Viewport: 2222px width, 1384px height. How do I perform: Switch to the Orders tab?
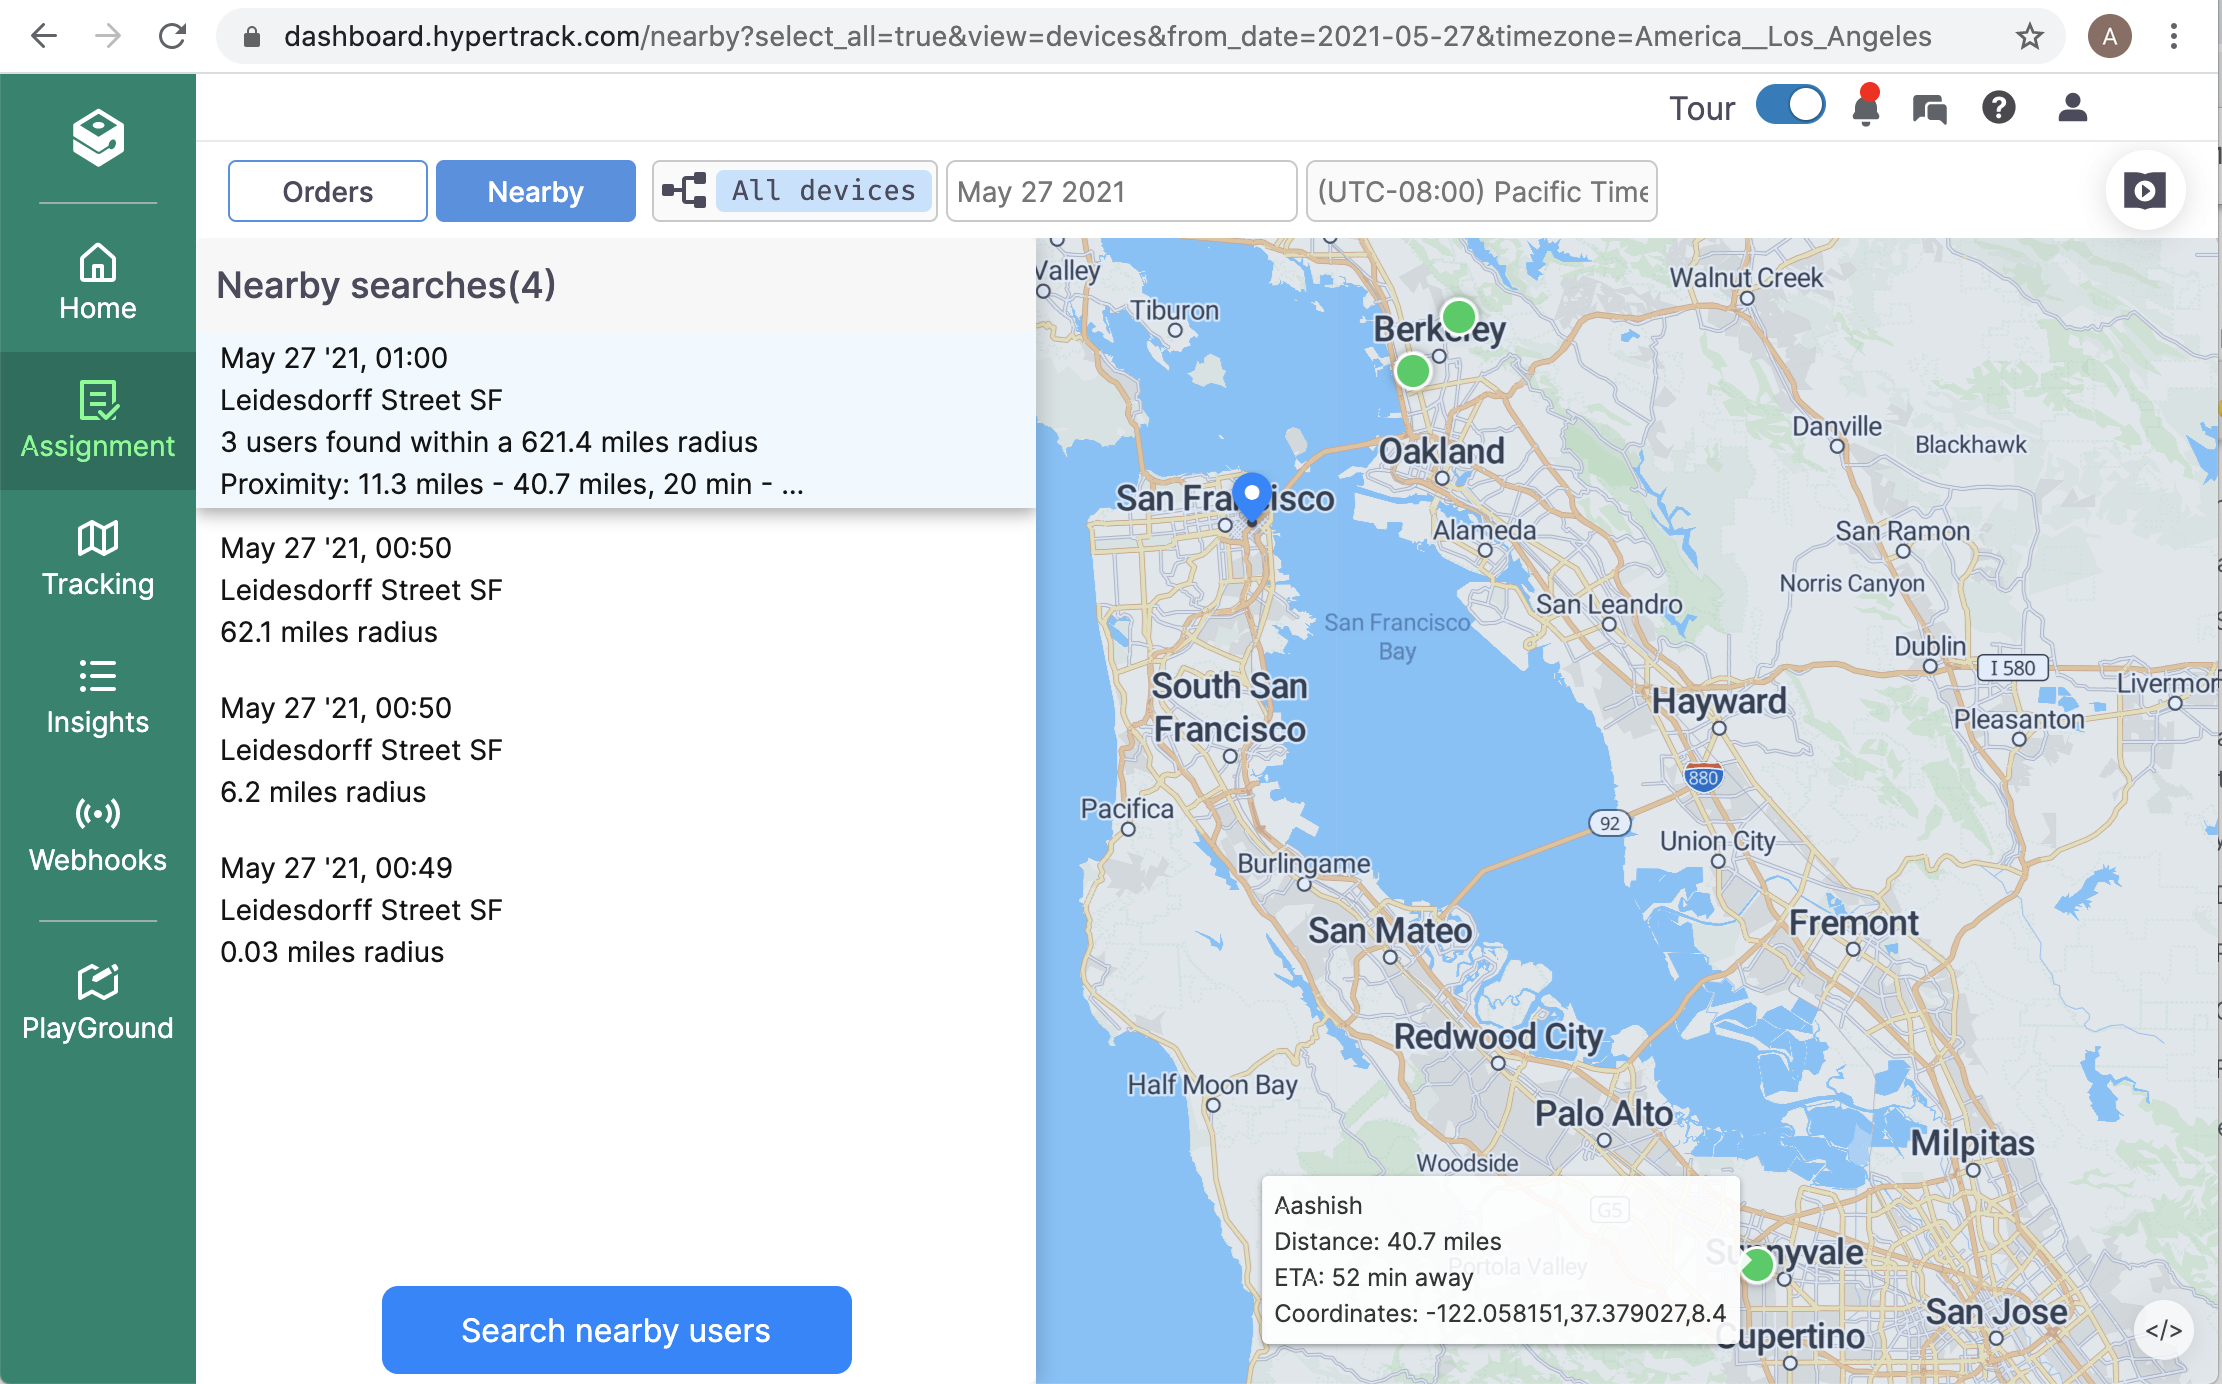[327, 191]
